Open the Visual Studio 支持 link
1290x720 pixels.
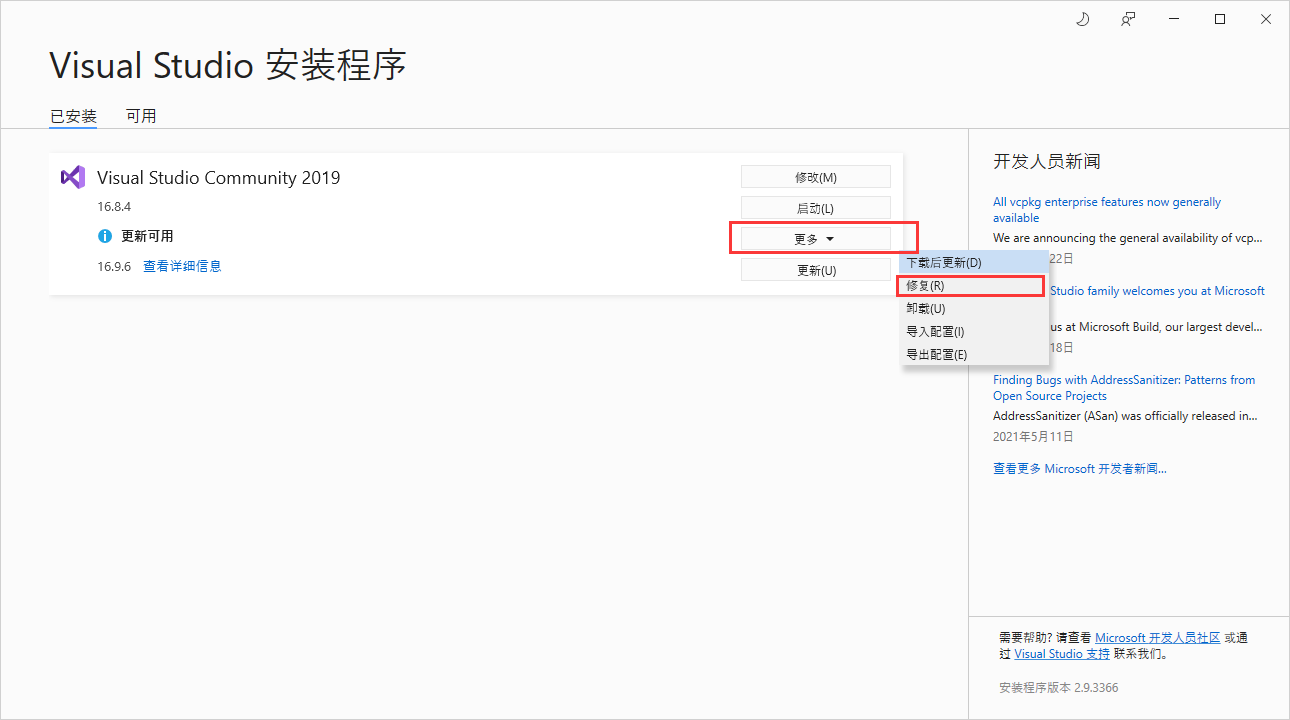point(1062,654)
